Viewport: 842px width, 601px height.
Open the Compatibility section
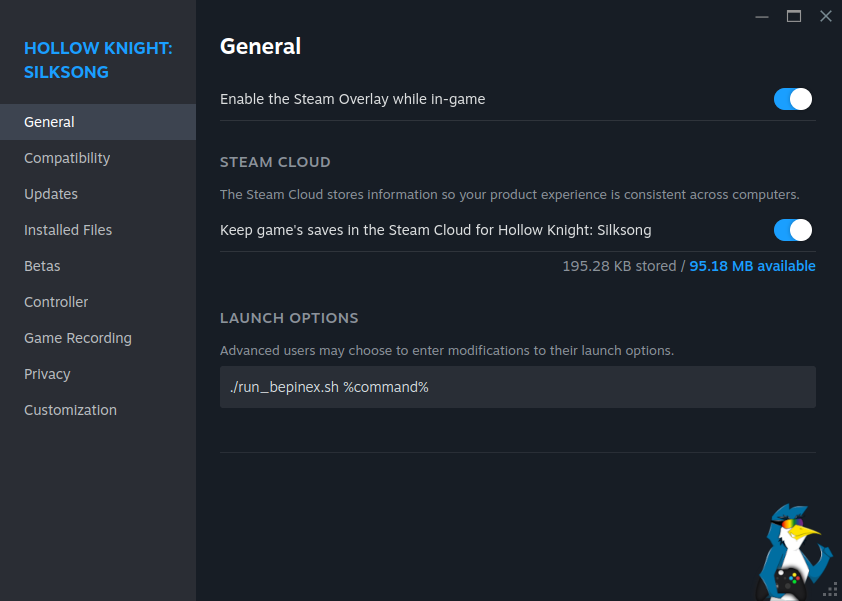pyautogui.click(x=67, y=158)
